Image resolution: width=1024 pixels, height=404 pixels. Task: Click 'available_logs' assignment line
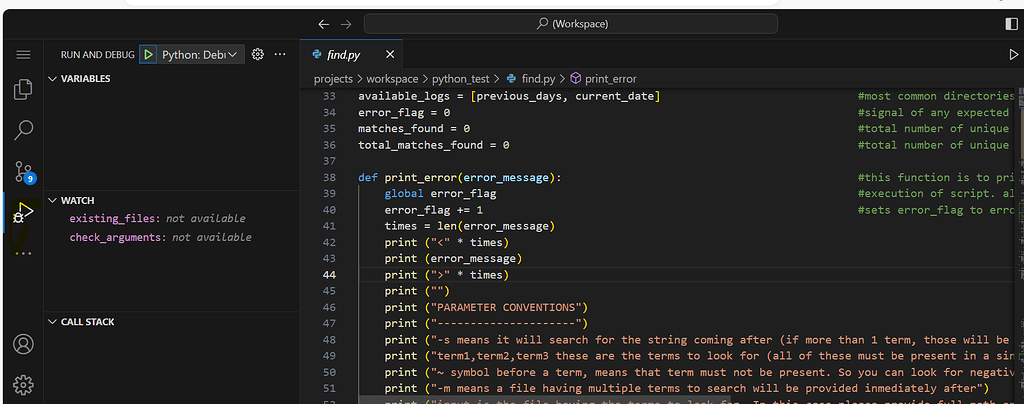[509, 97]
